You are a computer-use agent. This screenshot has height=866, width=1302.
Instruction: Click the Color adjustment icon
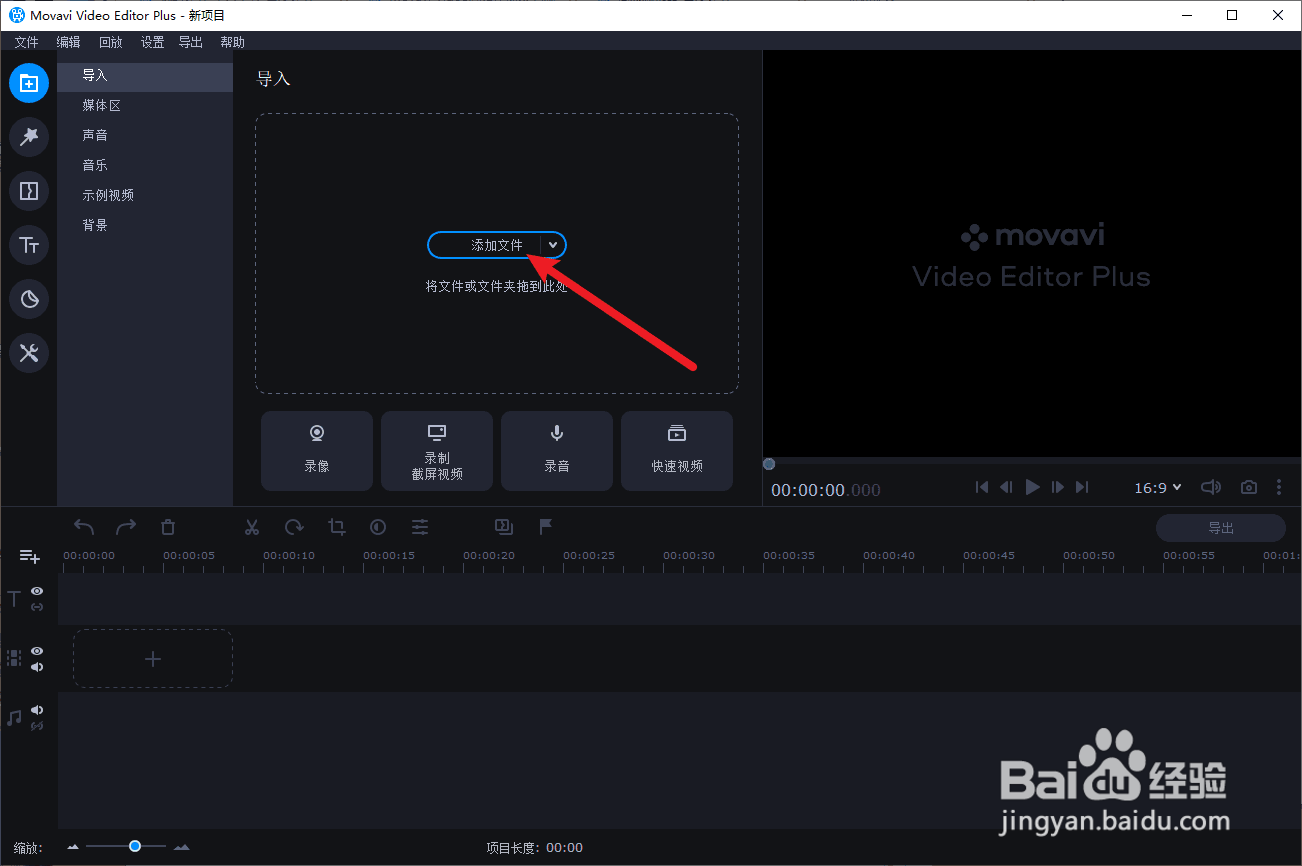click(378, 527)
